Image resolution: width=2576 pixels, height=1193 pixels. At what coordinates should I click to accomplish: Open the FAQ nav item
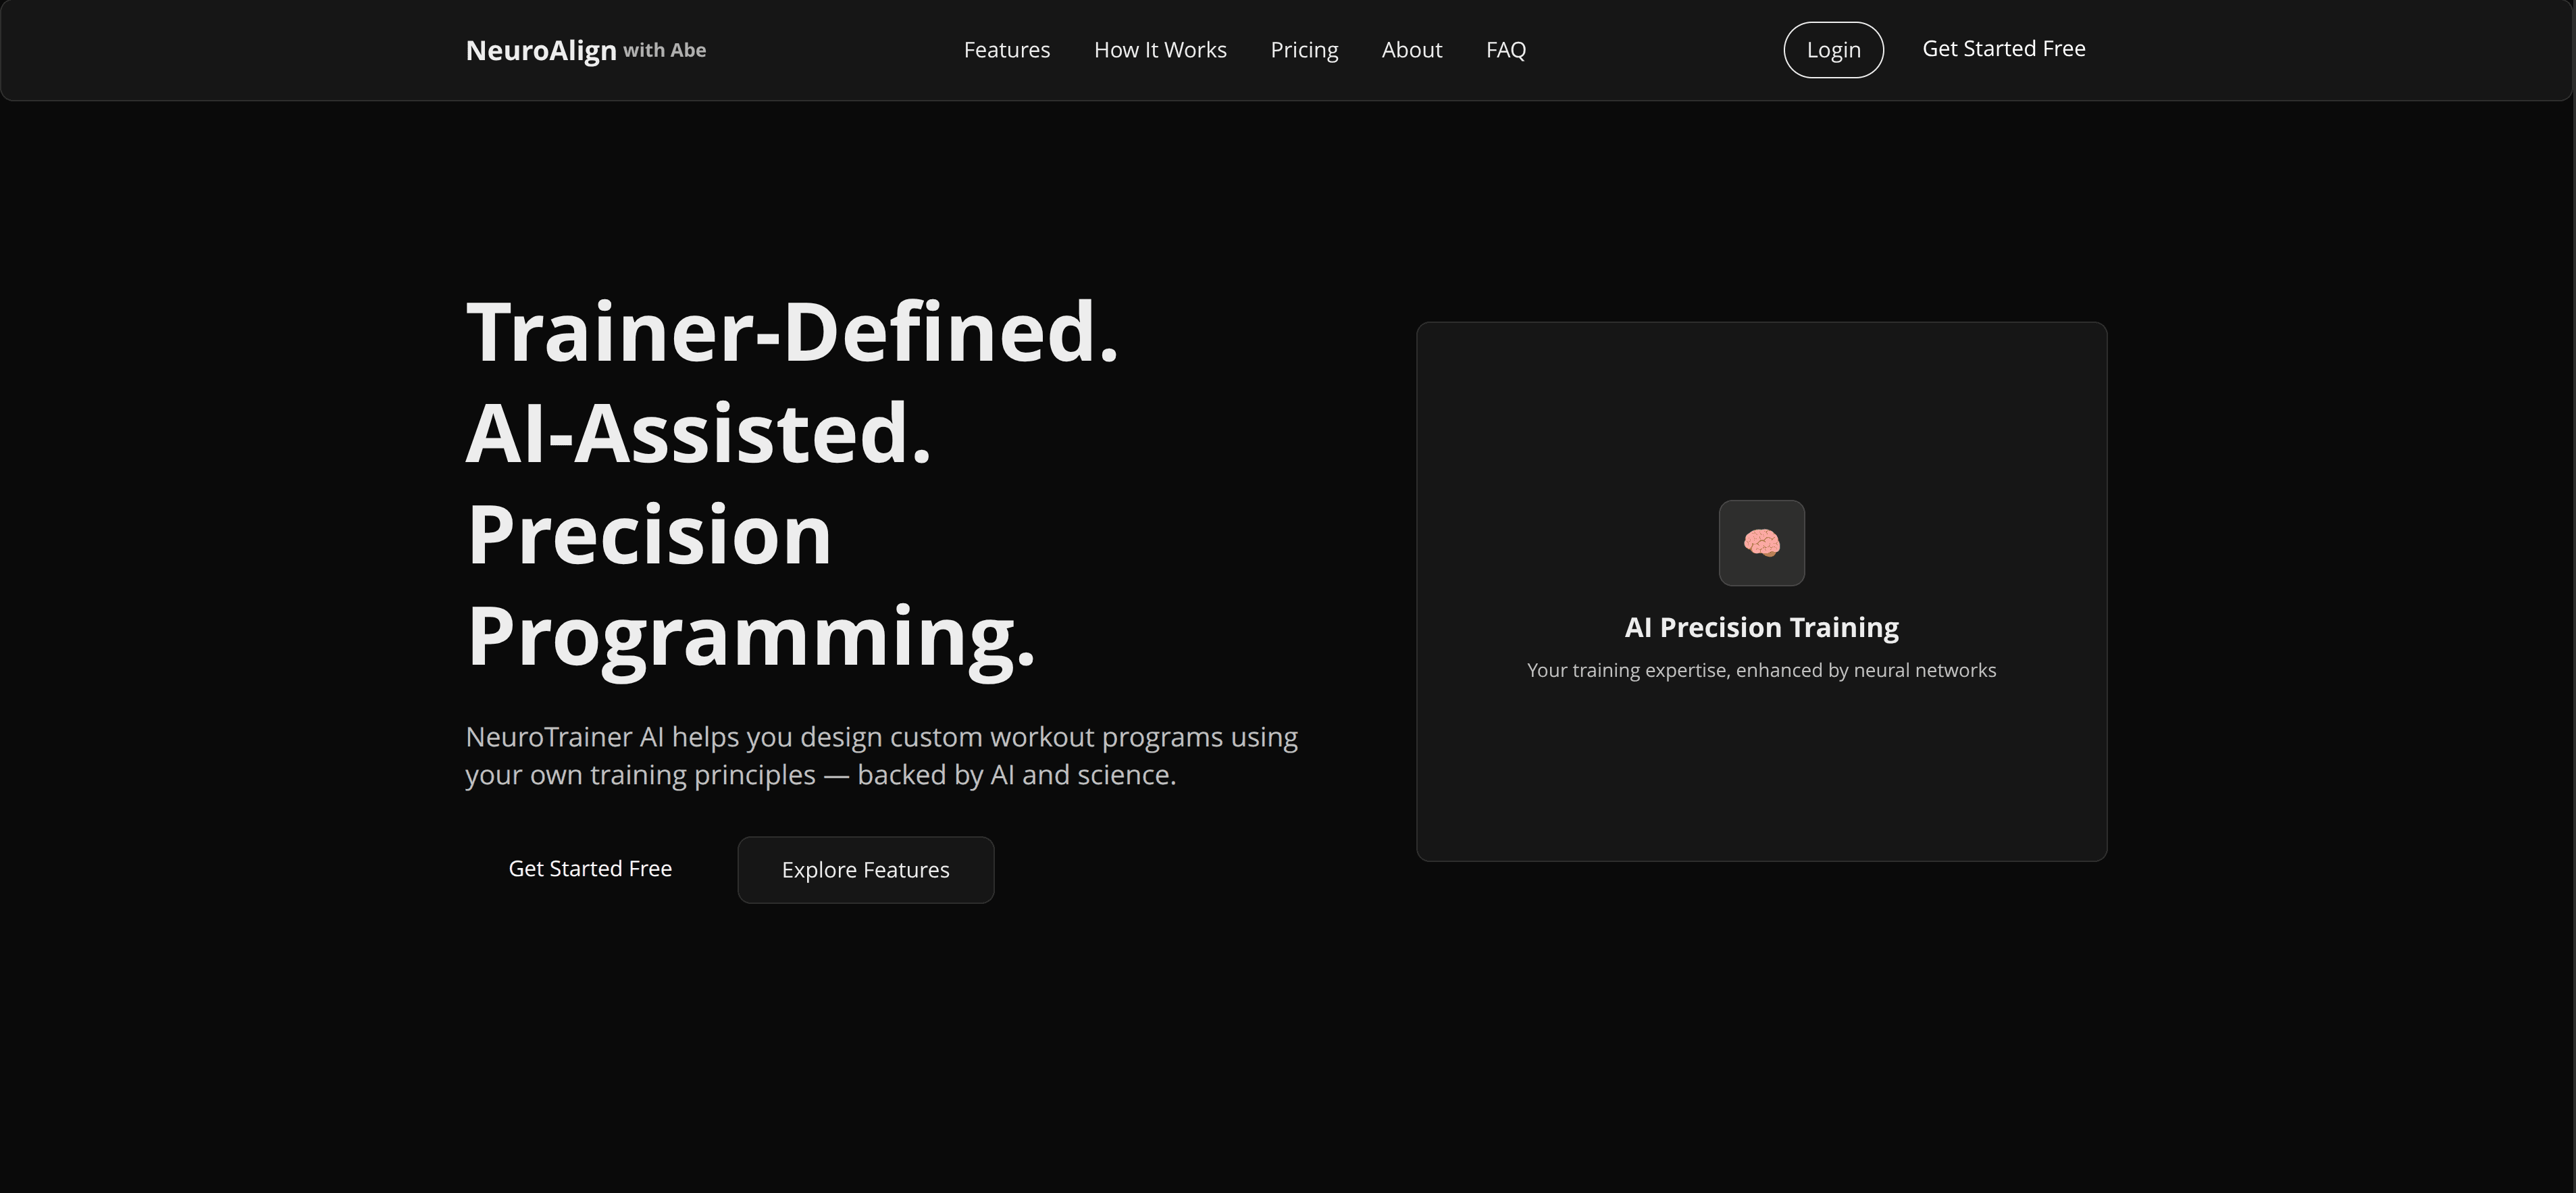point(1505,50)
